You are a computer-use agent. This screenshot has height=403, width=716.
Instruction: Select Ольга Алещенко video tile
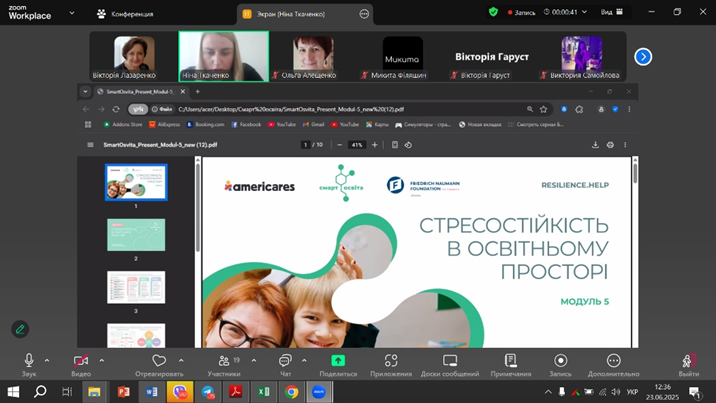point(313,57)
